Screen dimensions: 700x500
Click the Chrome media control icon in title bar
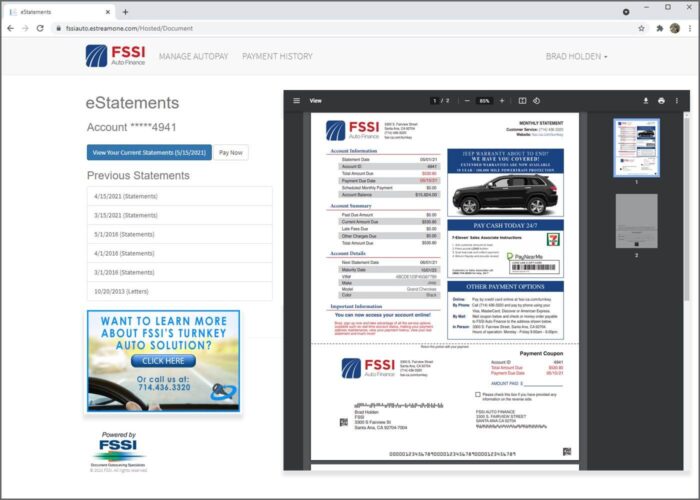pos(626,12)
